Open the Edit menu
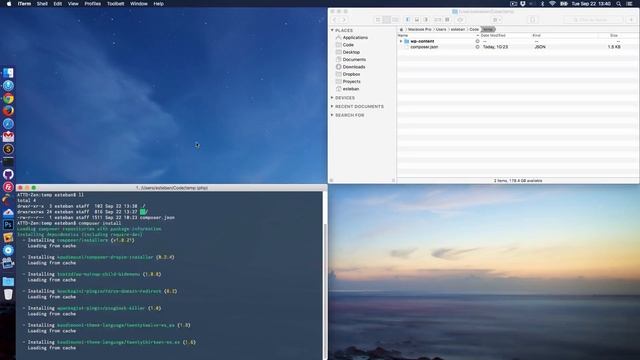Screen dimensions: 640x360 pyautogui.click(x=58, y=4)
